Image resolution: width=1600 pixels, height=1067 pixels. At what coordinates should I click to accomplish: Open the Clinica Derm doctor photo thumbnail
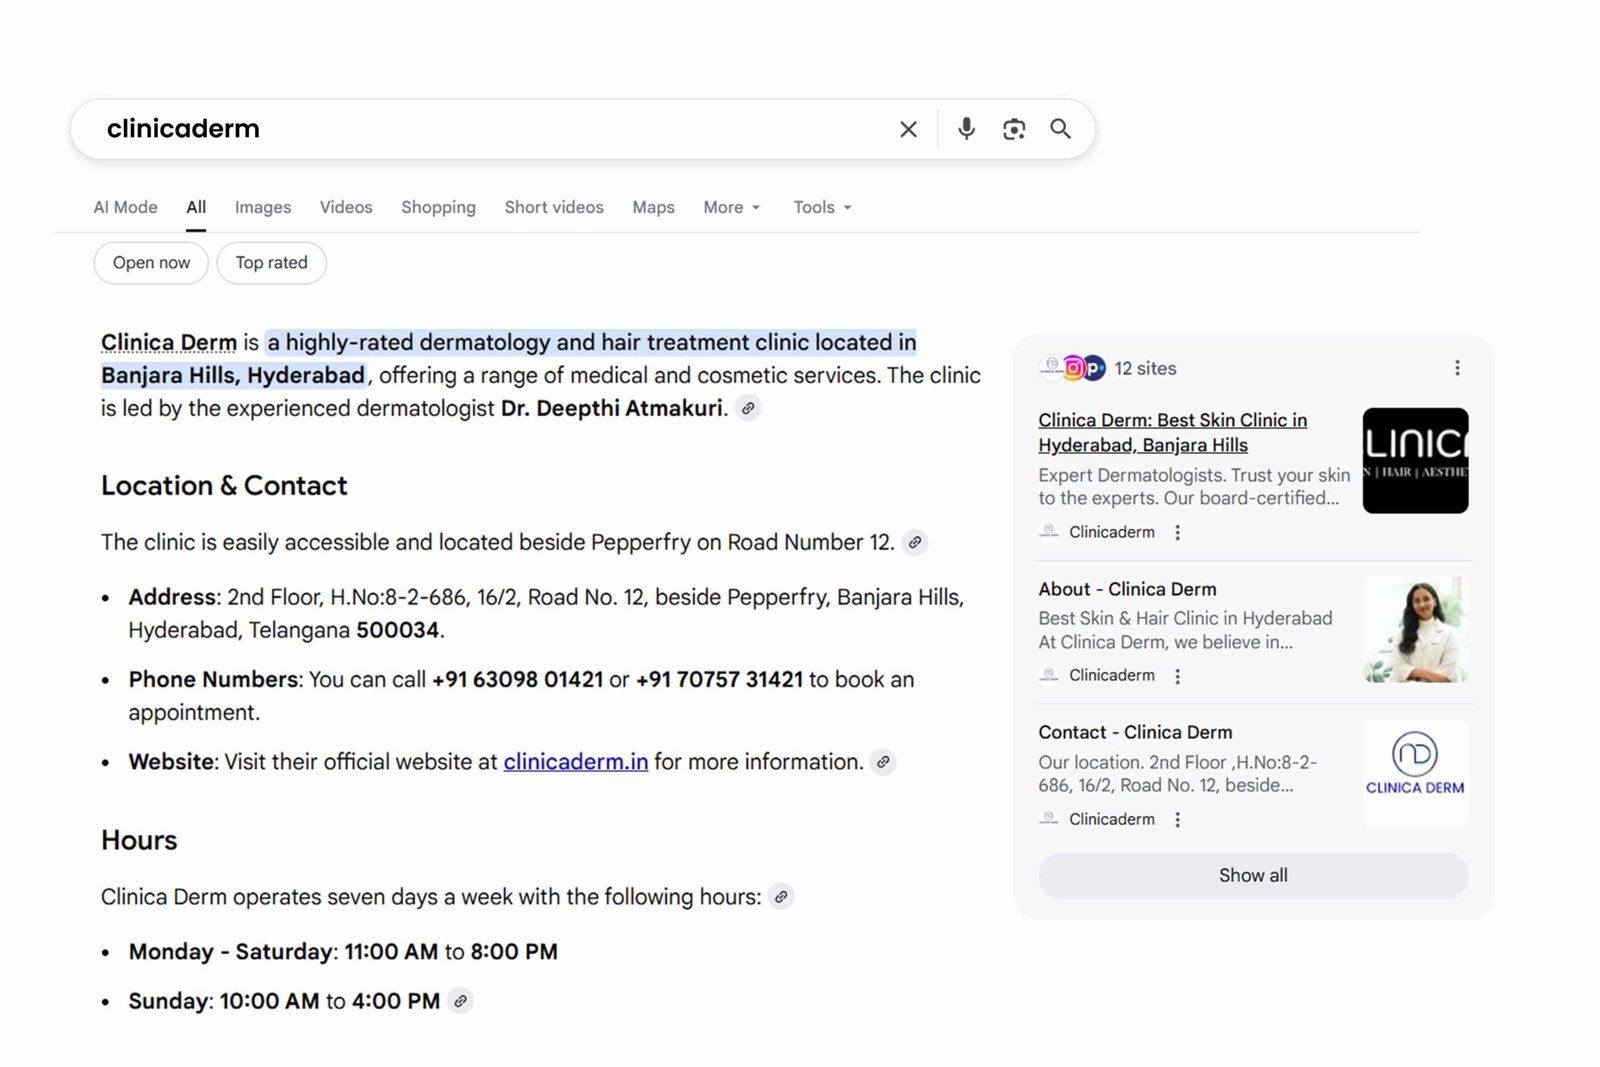pyautogui.click(x=1415, y=629)
